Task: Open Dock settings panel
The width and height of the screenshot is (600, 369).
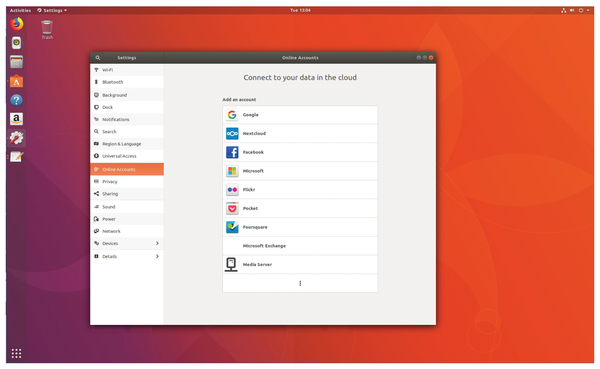Action: (127, 107)
